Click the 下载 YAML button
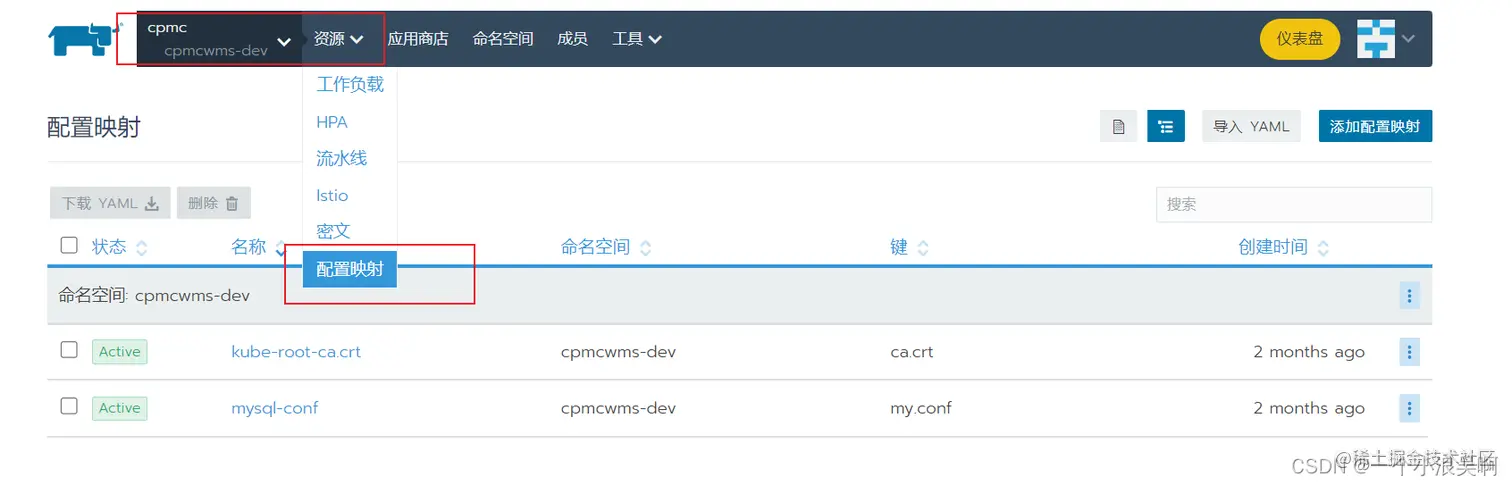This screenshot has width=1512, height=485. (x=110, y=203)
